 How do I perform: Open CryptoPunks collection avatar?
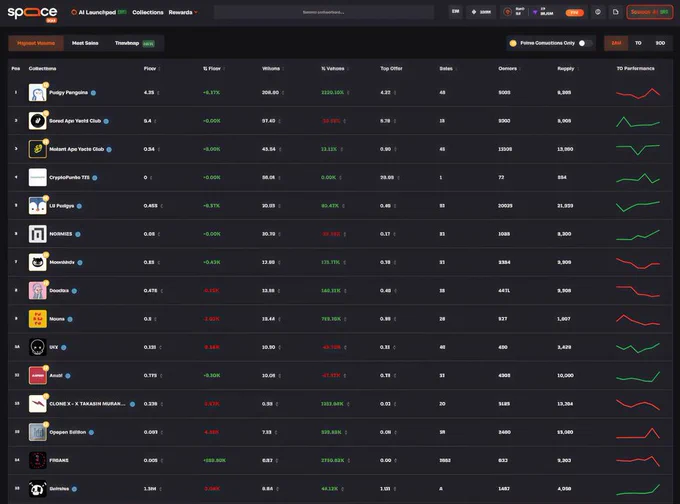pos(37,177)
